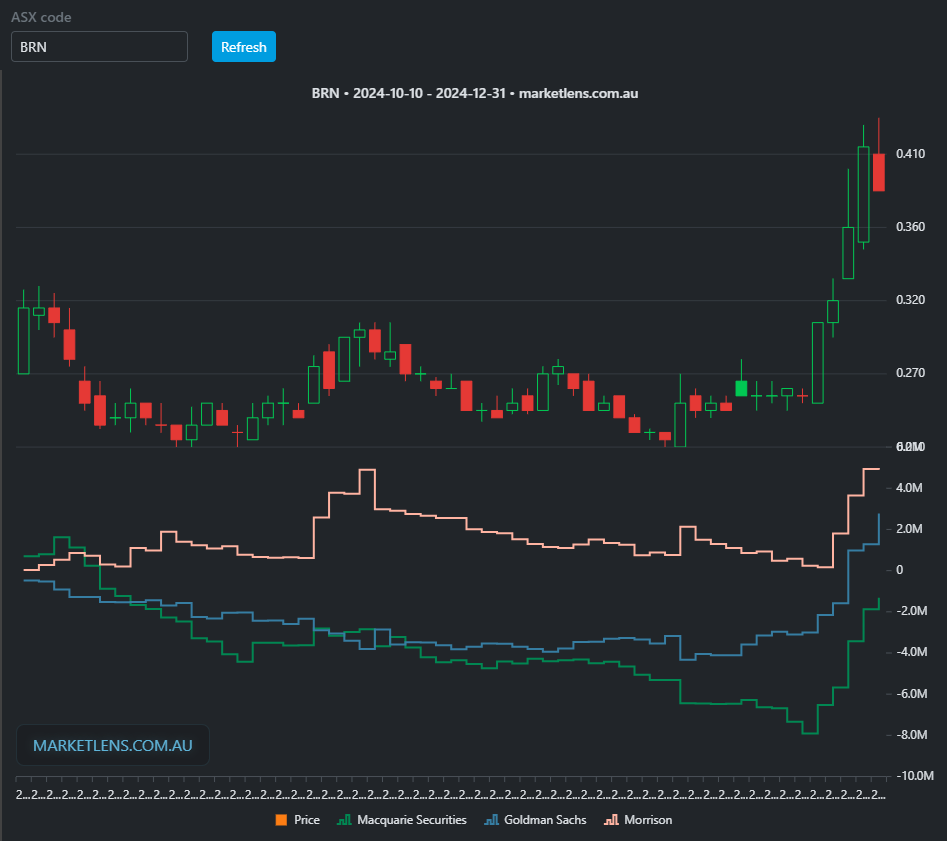947x841 pixels.
Task: Focus the ASX code input field
Action: tap(99, 47)
